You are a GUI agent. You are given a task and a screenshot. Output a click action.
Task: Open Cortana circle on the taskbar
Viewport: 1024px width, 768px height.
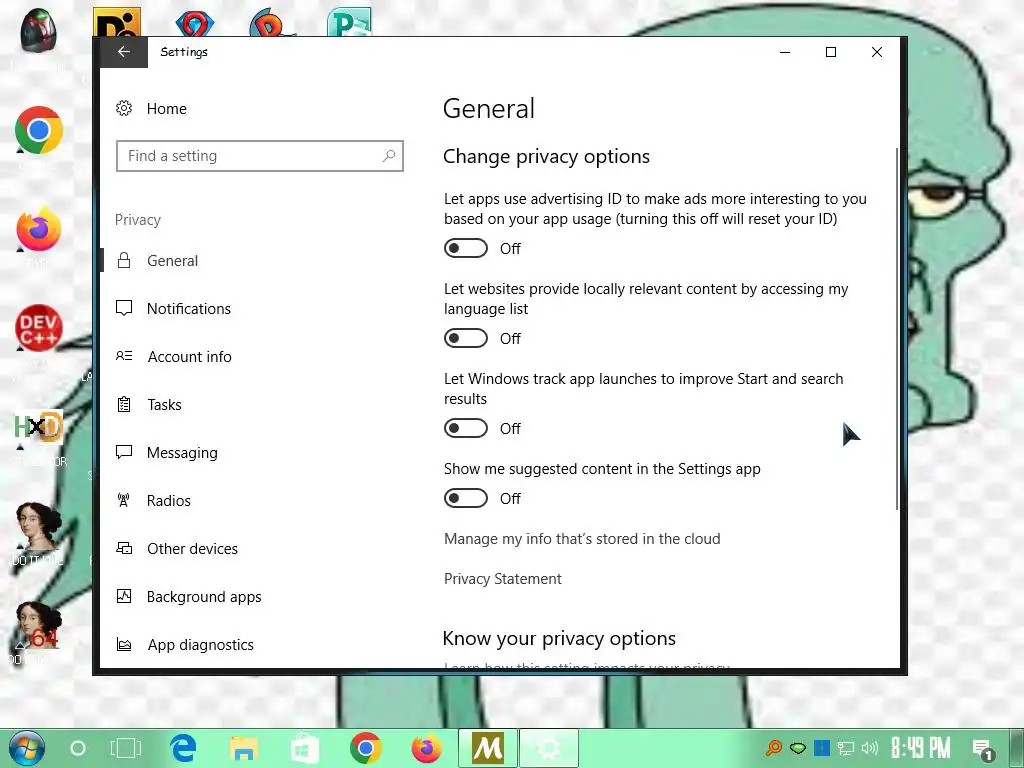click(78, 748)
